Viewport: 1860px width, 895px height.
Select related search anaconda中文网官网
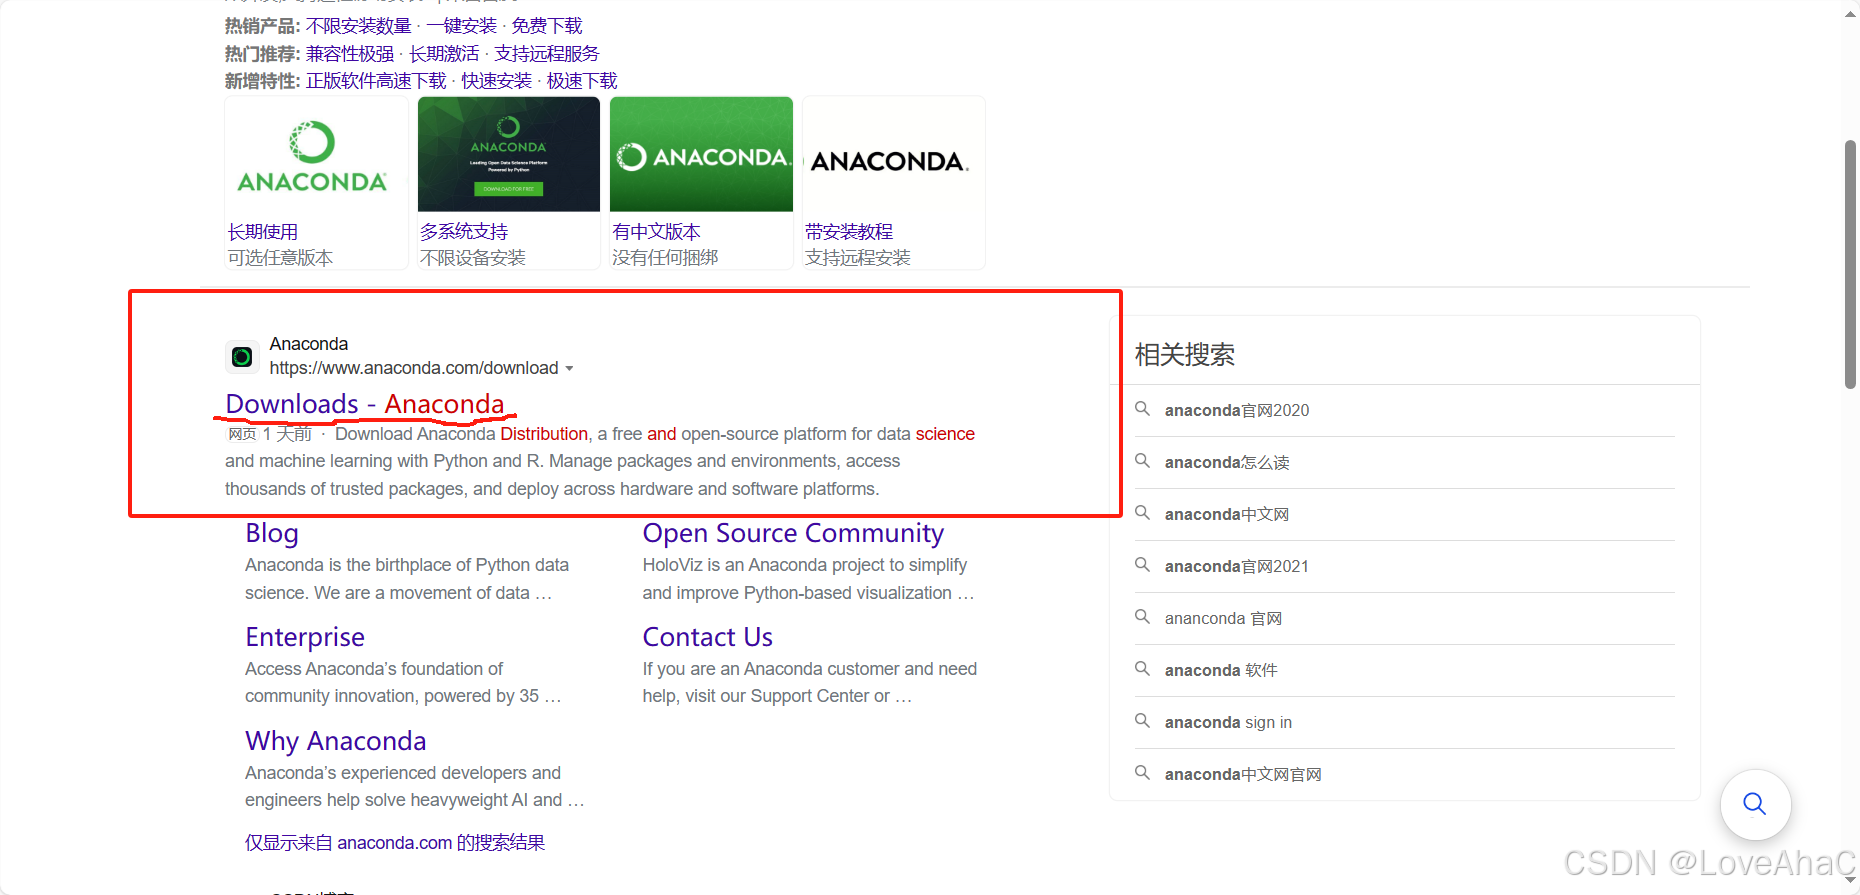(x=1243, y=774)
